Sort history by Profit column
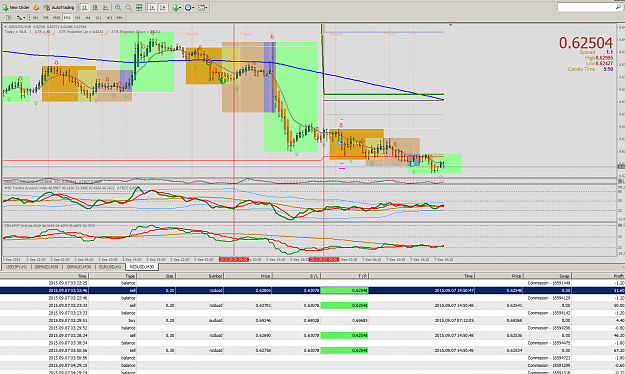Screen dimensions: 625x374 (x=598, y=276)
